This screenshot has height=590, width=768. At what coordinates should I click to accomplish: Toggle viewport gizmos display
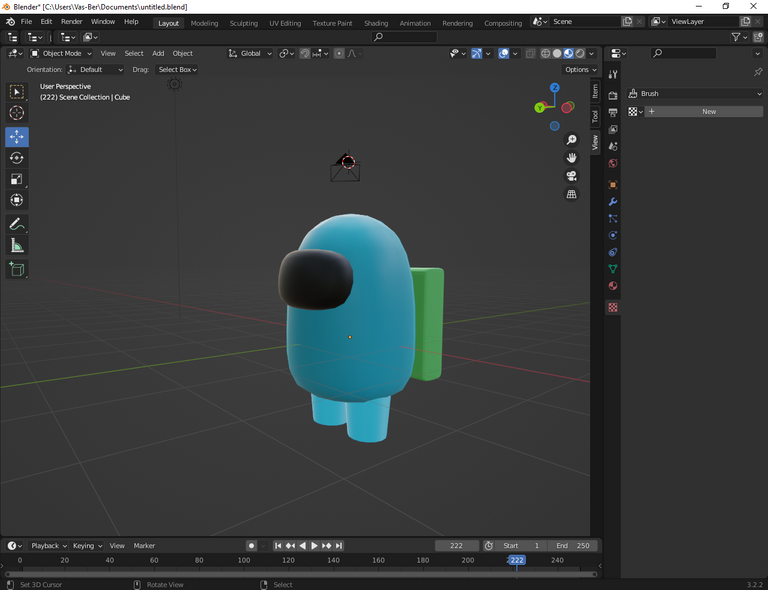(476, 53)
